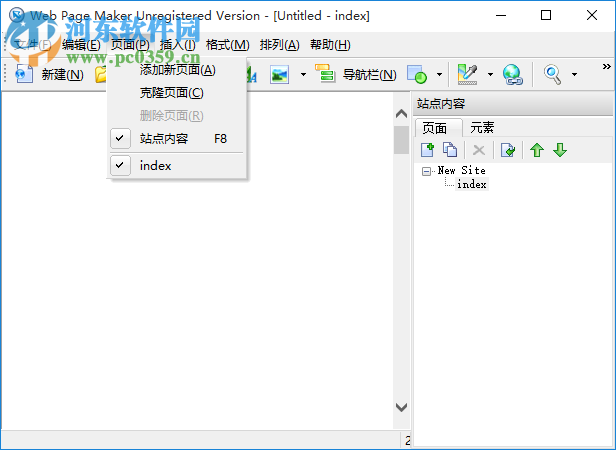Image resolution: width=616 pixels, height=450 pixels.
Task: Open the 格式(M) menu
Action: point(227,45)
